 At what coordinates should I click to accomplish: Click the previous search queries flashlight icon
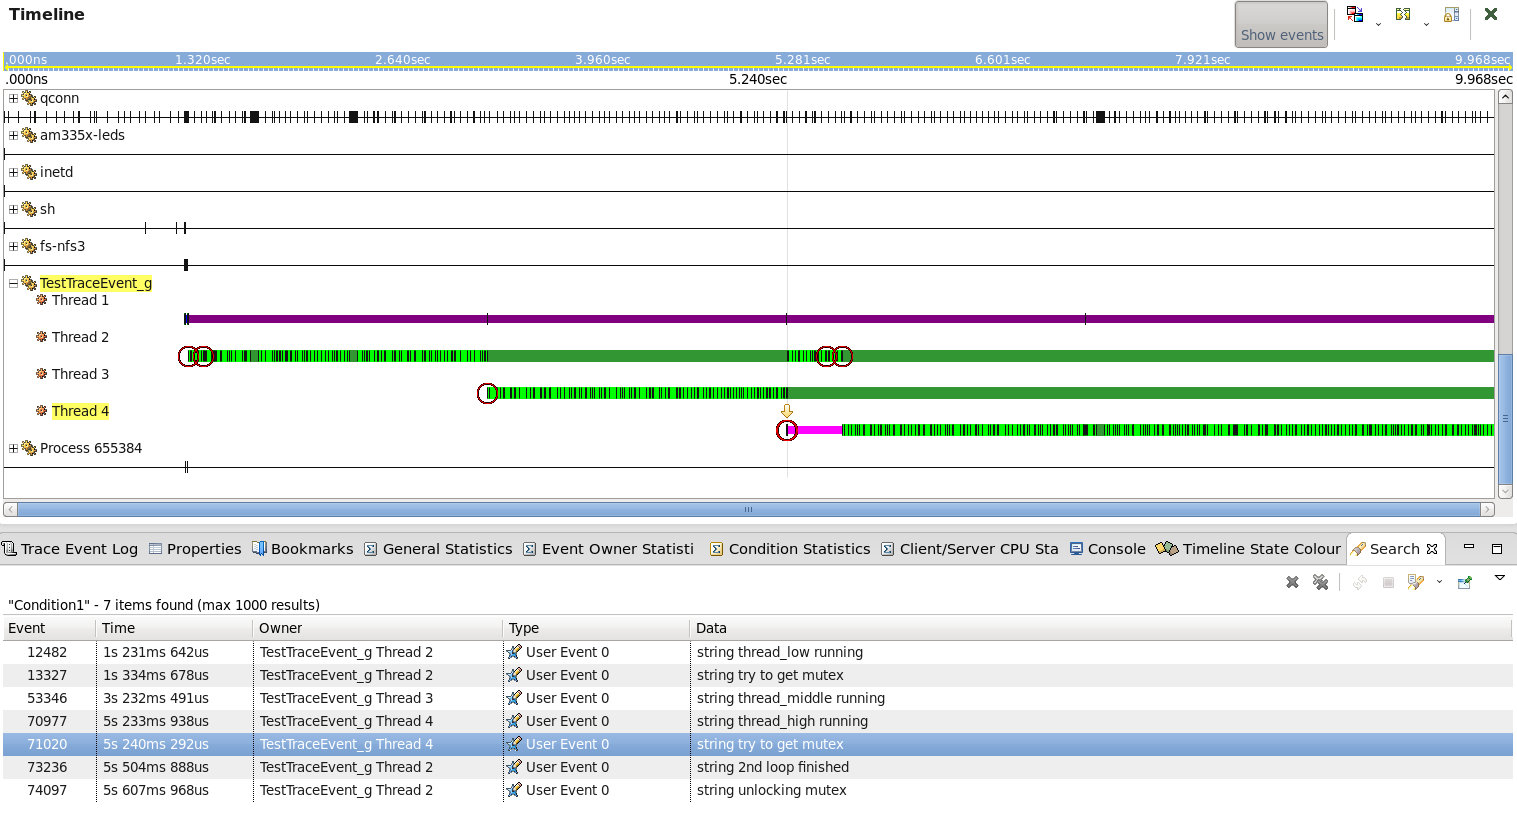[1415, 582]
